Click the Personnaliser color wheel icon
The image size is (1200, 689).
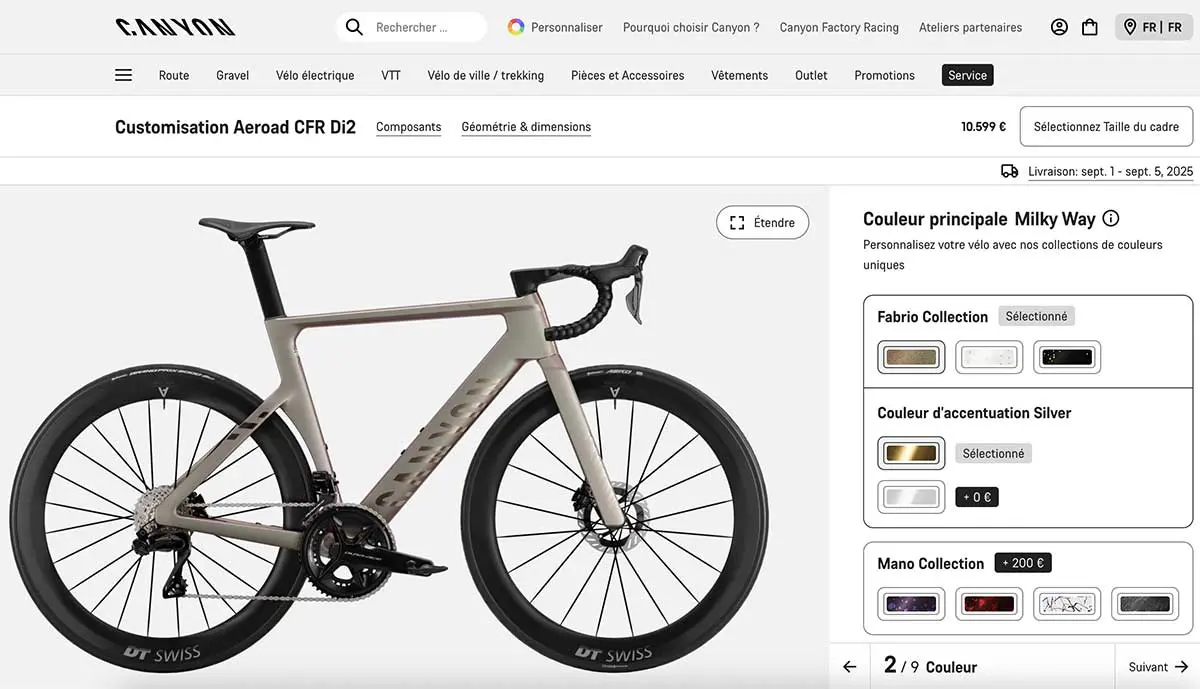tap(516, 27)
